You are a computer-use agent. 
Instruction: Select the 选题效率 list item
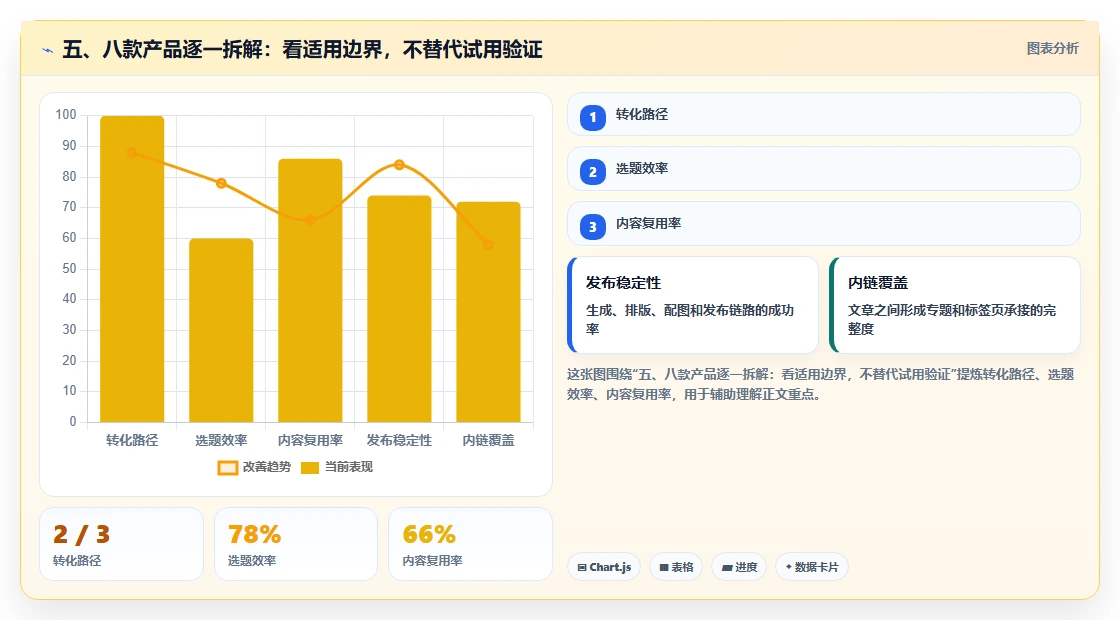coord(824,169)
